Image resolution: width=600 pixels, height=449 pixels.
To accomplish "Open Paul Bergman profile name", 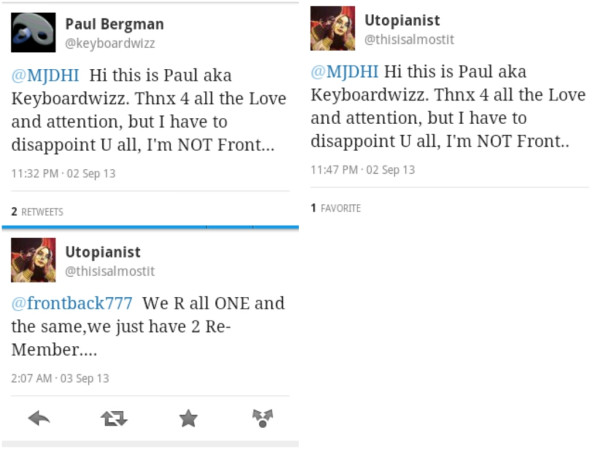I will (114, 24).
